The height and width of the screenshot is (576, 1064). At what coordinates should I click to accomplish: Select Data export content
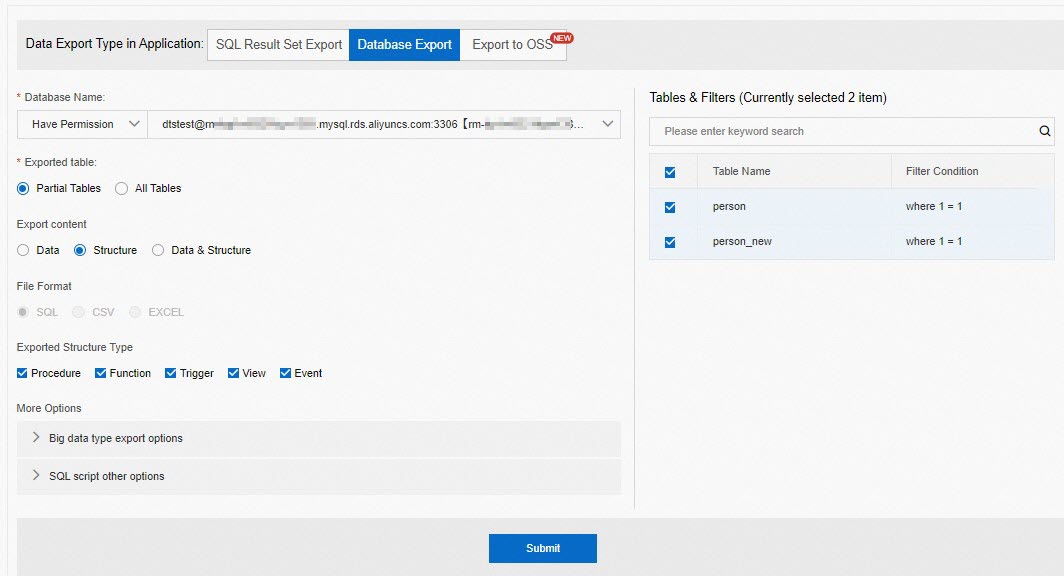(x=23, y=250)
